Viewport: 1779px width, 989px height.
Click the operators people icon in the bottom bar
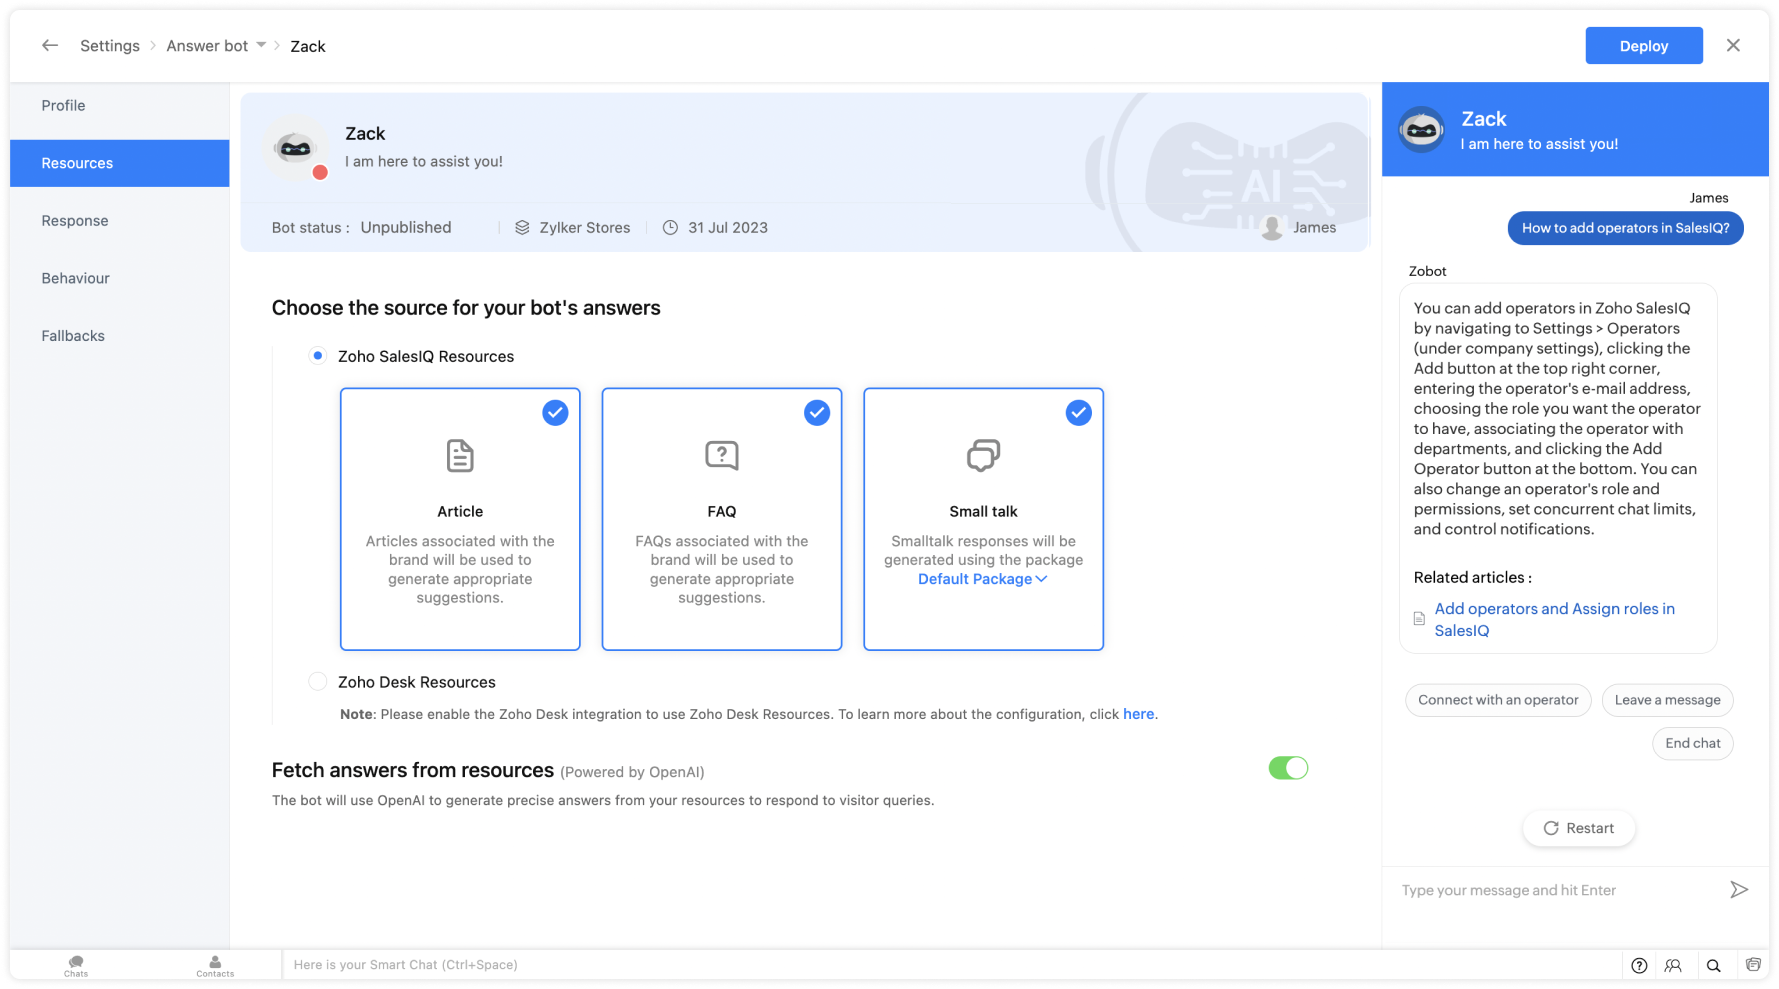[1673, 965]
